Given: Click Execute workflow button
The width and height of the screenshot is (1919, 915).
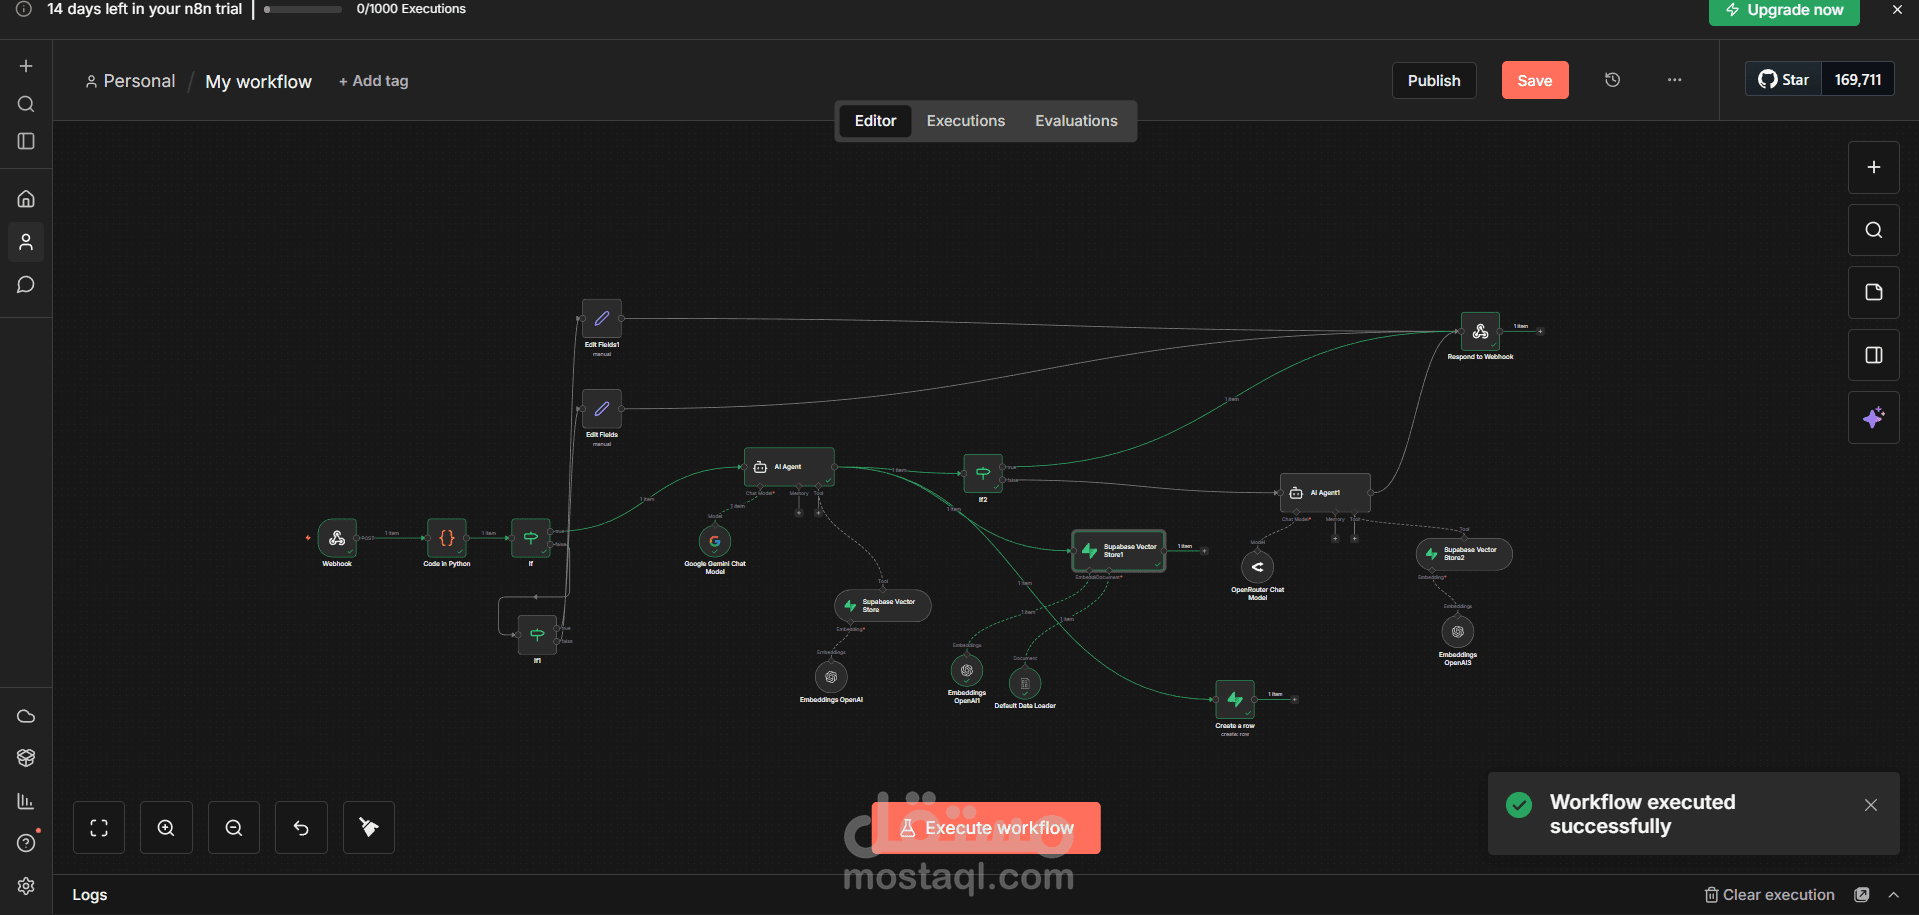Looking at the screenshot, I should (986, 828).
